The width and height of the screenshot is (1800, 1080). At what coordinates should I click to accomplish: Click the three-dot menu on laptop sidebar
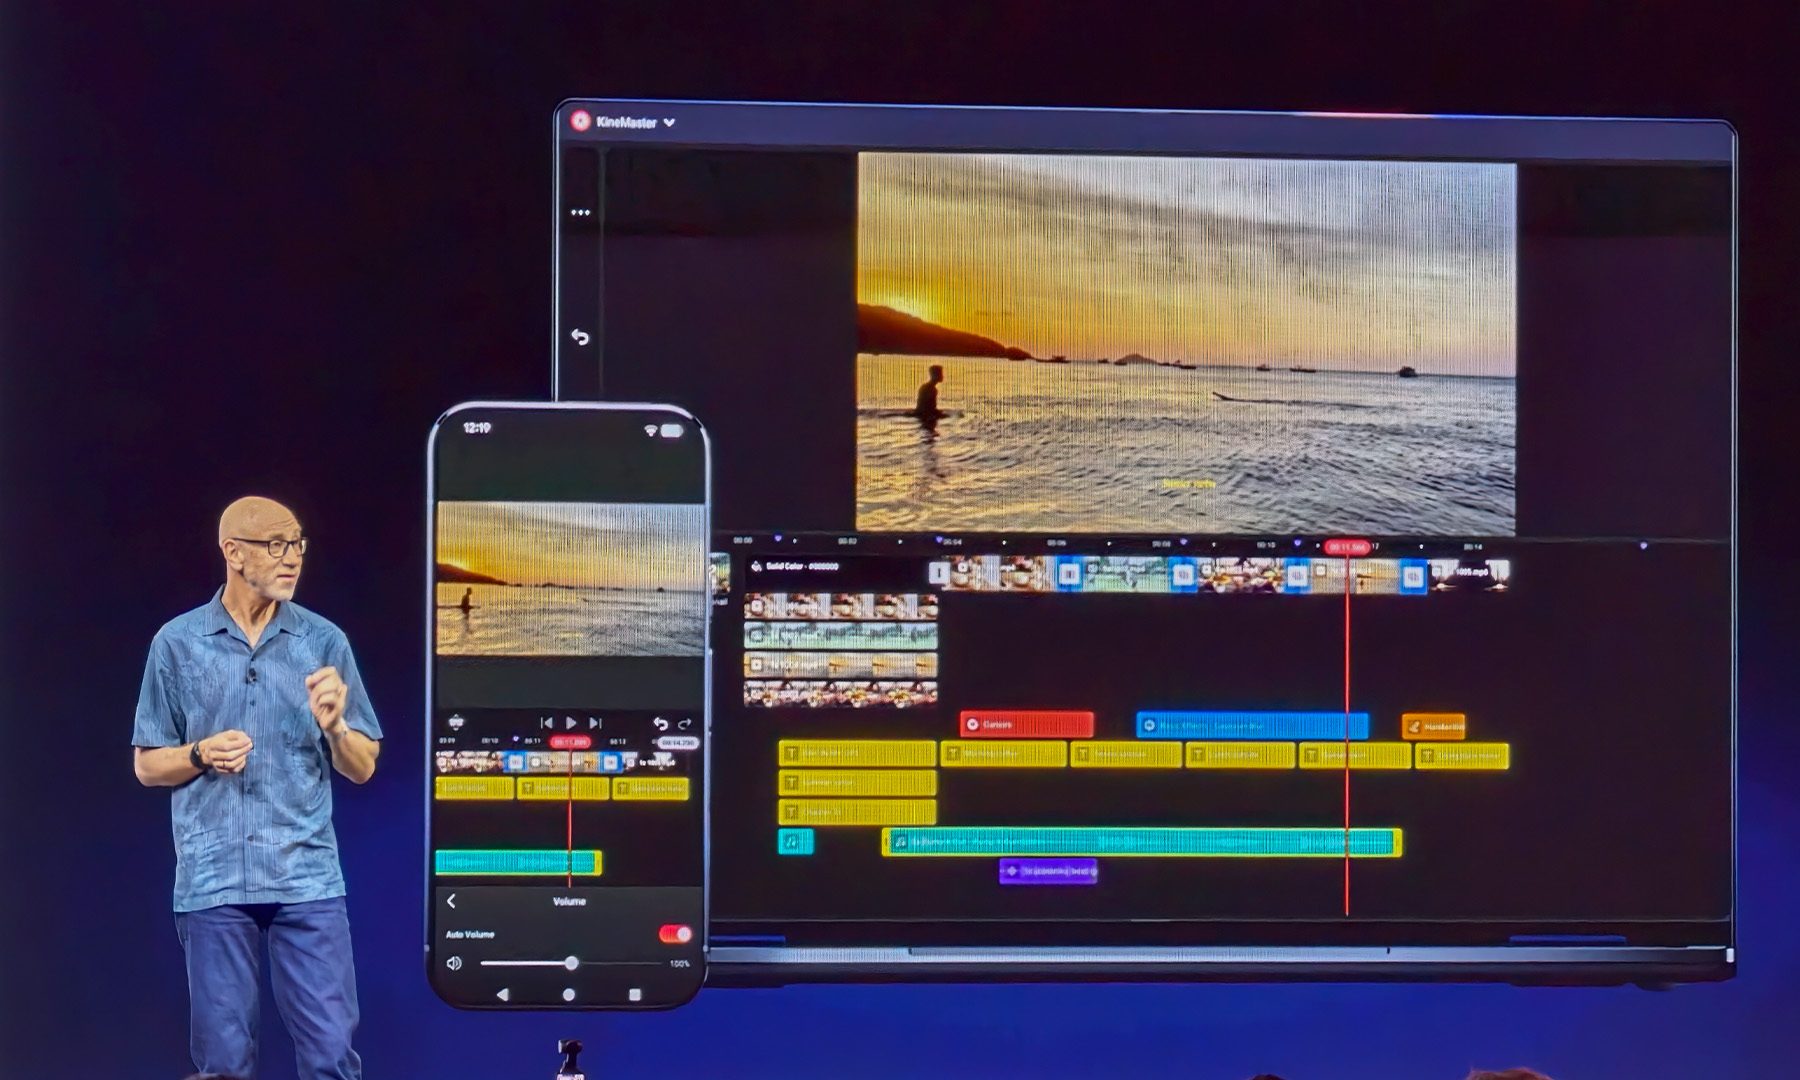[580, 212]
